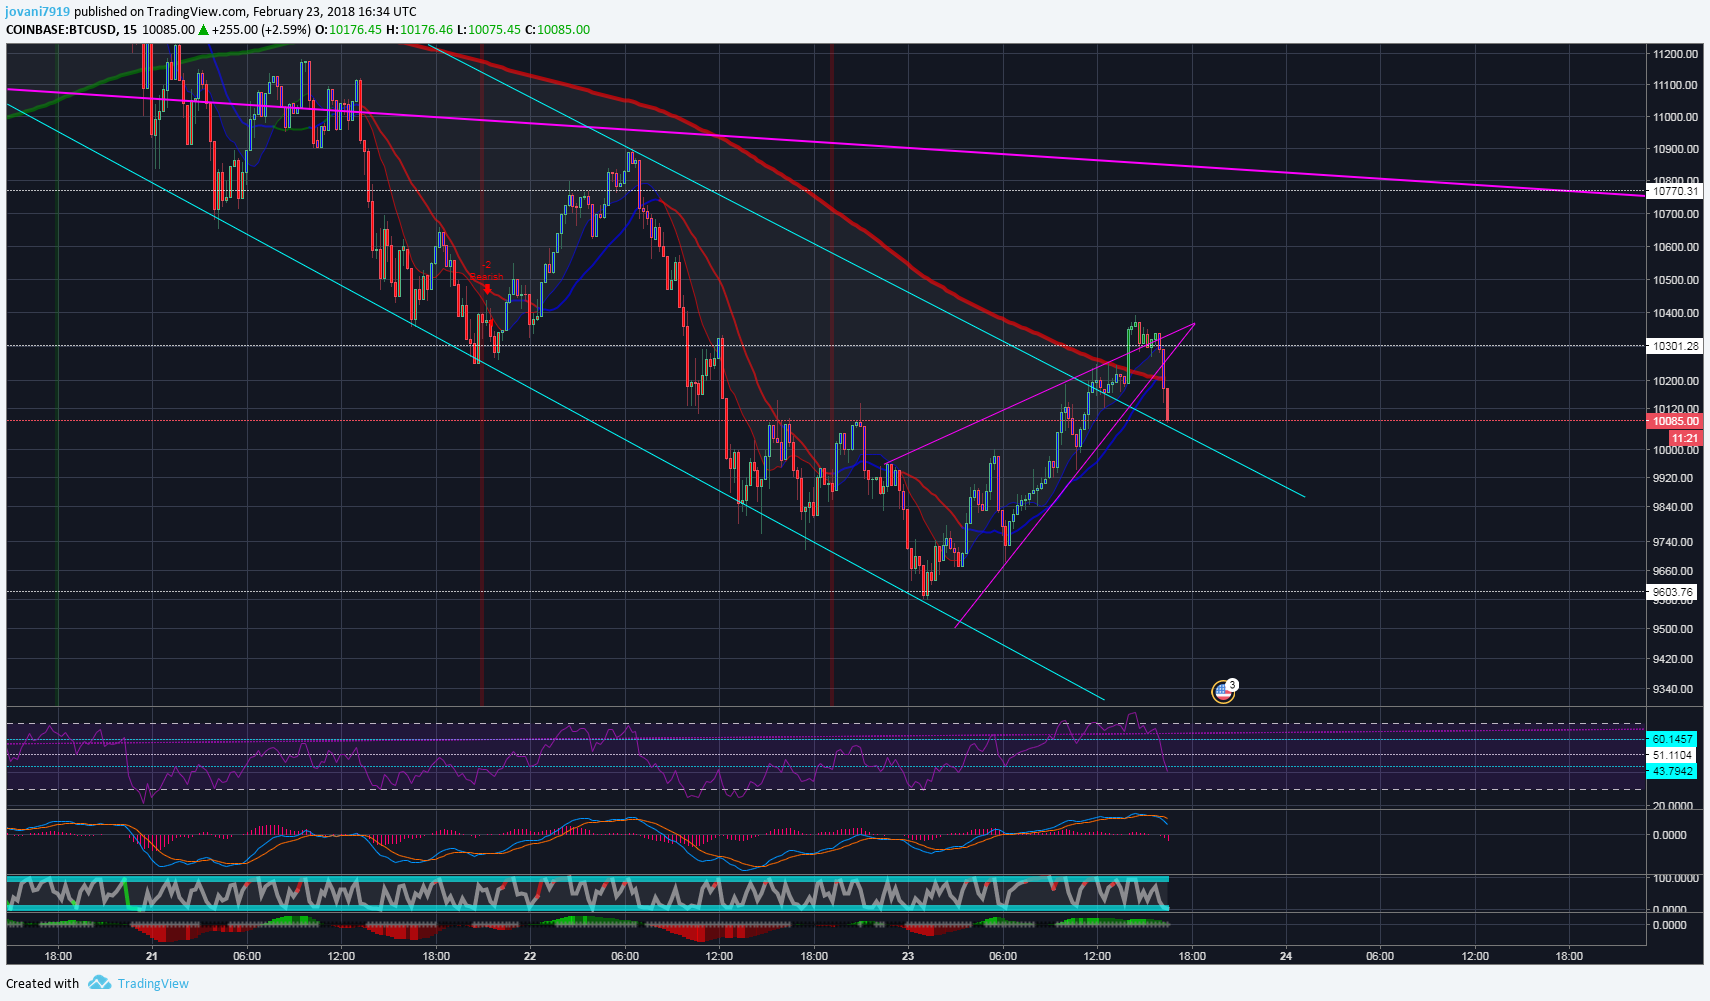Click the 10500.00 price axis label

point(1675,280)
